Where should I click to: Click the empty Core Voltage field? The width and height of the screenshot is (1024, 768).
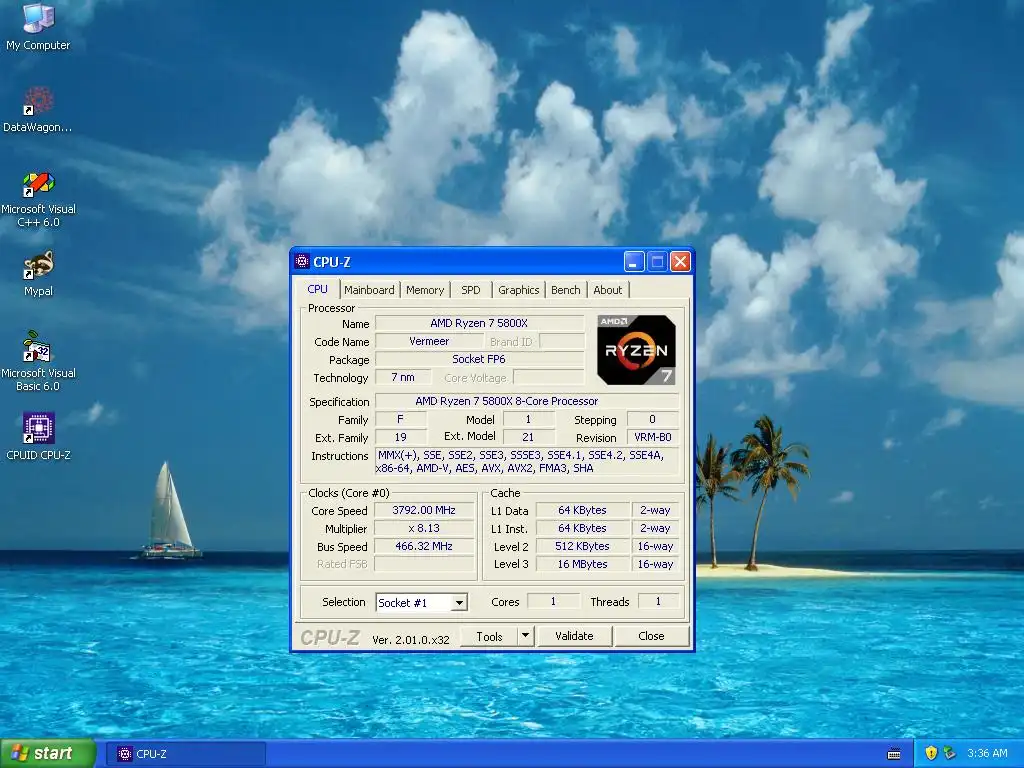coord(549,377)
